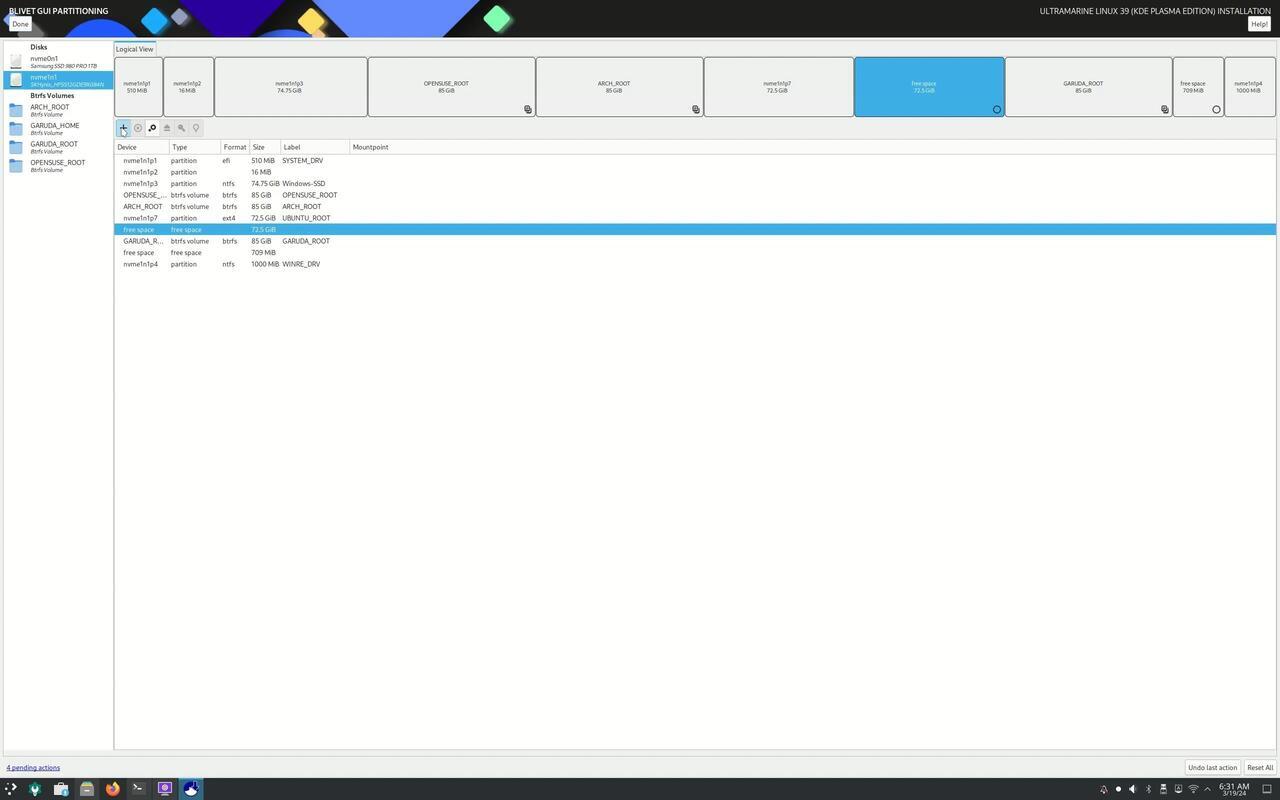
Task: Click the Bluetooth tray icon
Action: tap(1148, 789)
